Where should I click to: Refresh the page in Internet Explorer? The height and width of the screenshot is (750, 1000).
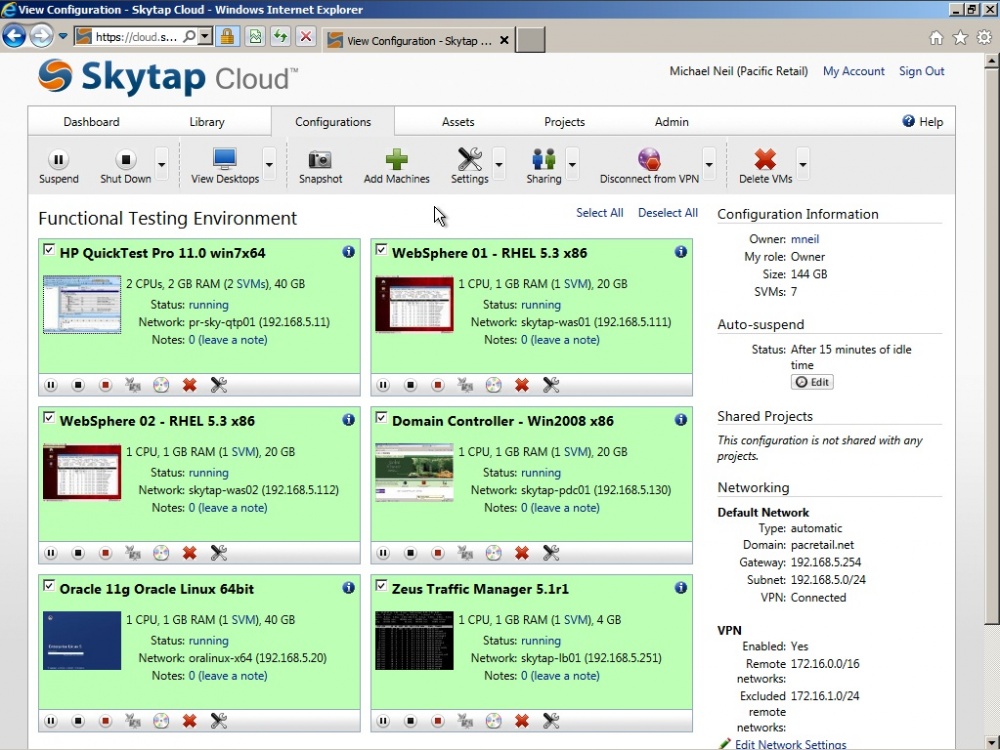[280, 36]
